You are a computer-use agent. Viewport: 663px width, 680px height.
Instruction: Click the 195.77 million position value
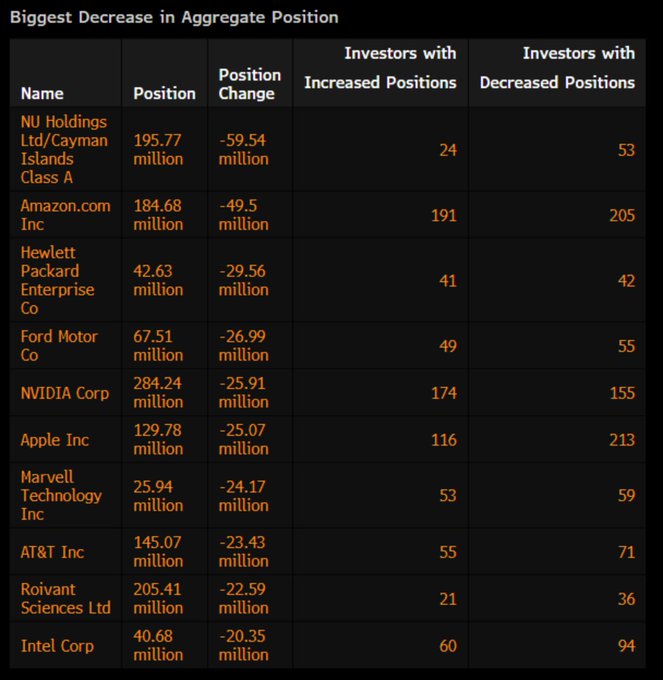(x=158, y=150)
